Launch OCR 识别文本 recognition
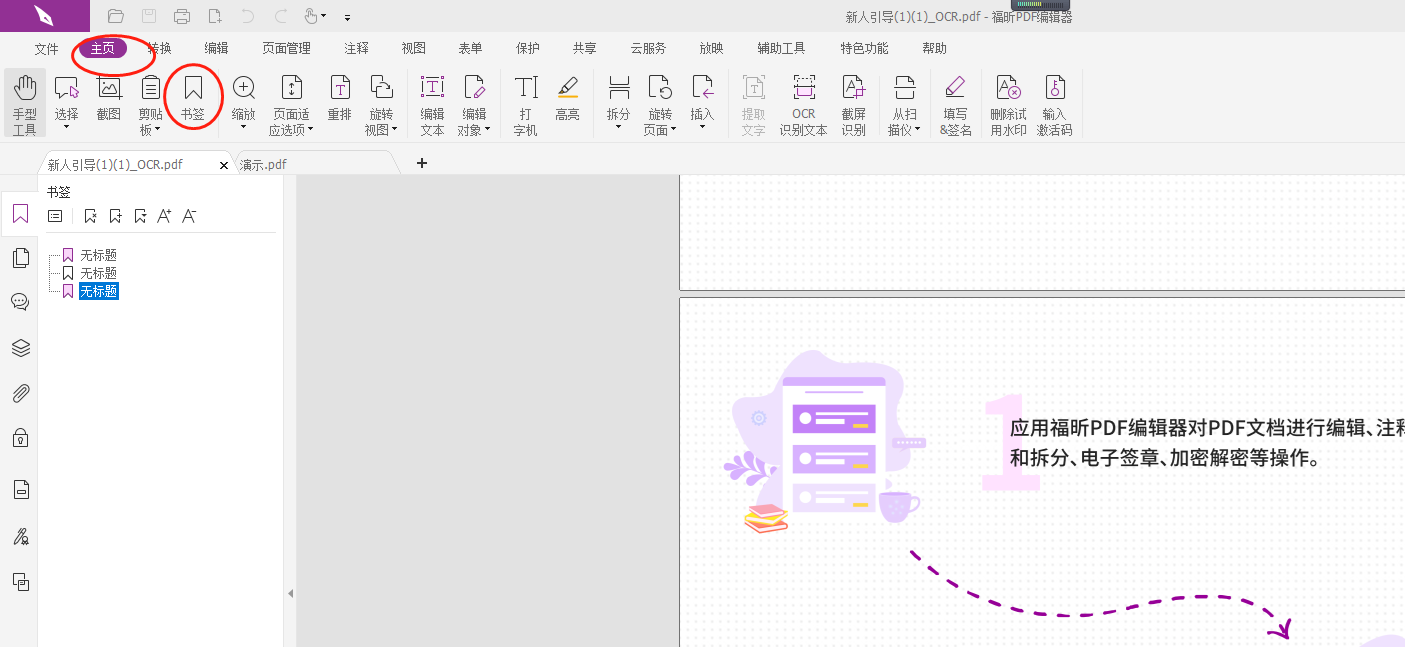1405x647 pixels. point(803,100)
